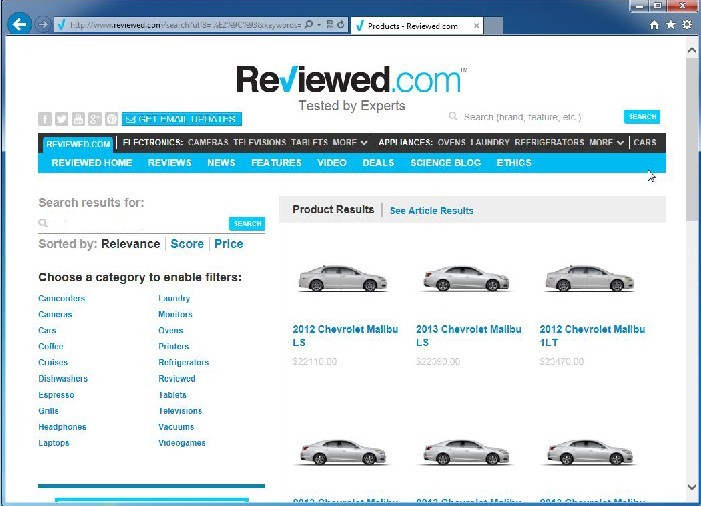Open Ovens in the Appliances menu
The height and width of the screenshot is (506, 701).
(x=451, y=142)
